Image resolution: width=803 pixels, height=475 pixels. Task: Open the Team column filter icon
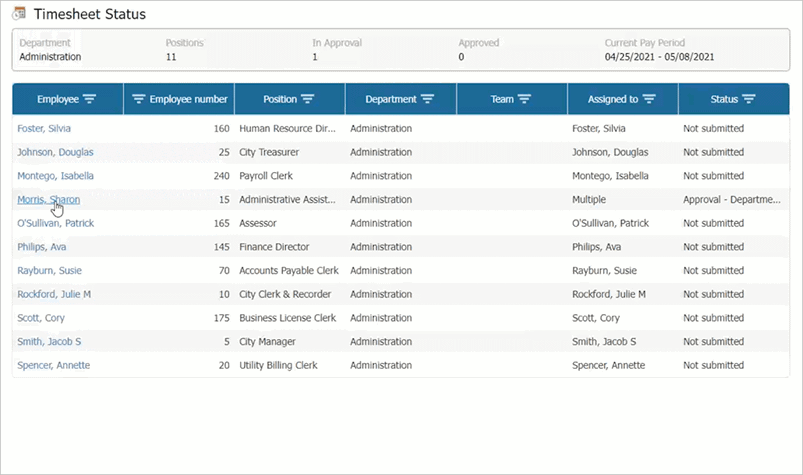pos(524,99)
